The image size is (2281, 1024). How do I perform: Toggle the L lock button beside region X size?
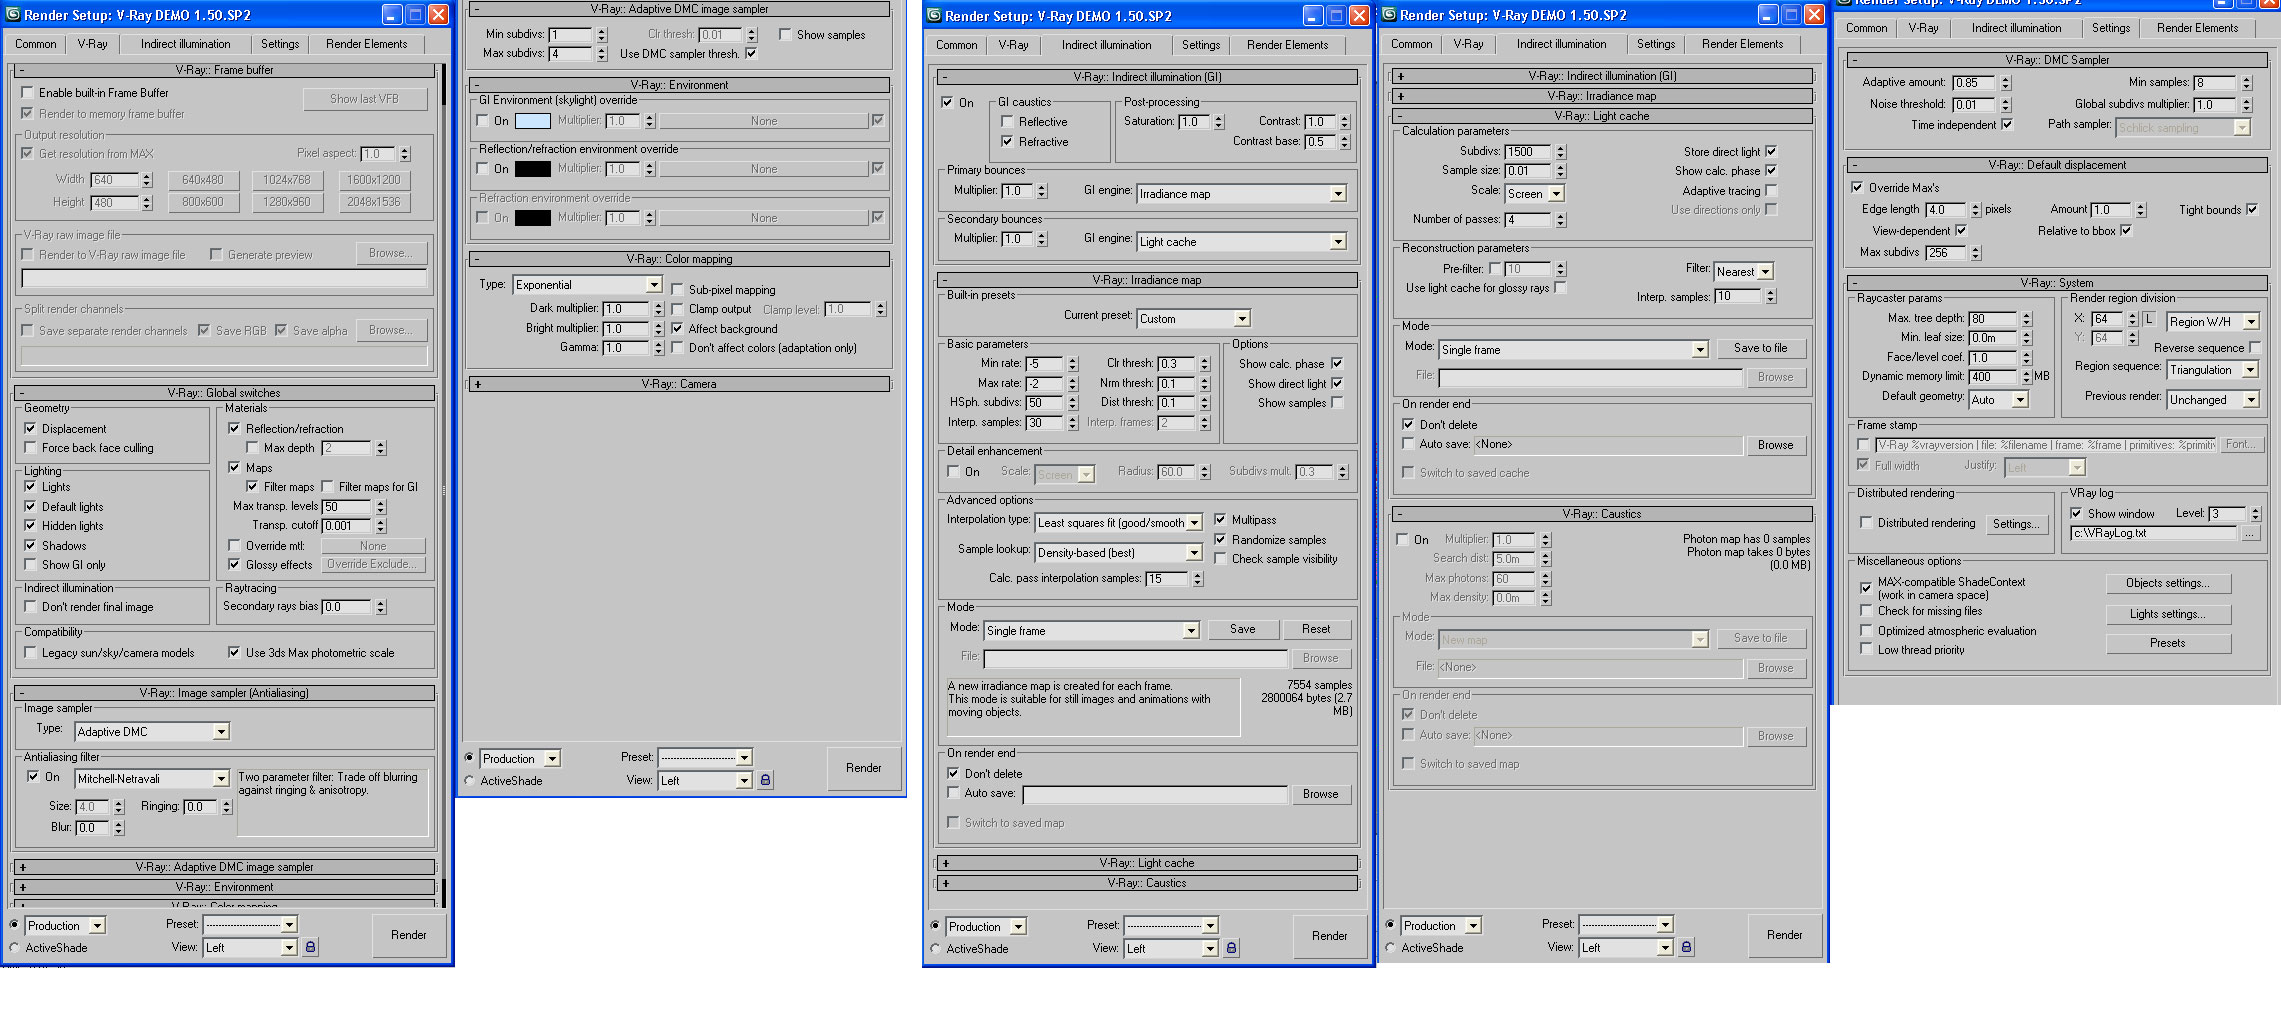[2149, 319]
